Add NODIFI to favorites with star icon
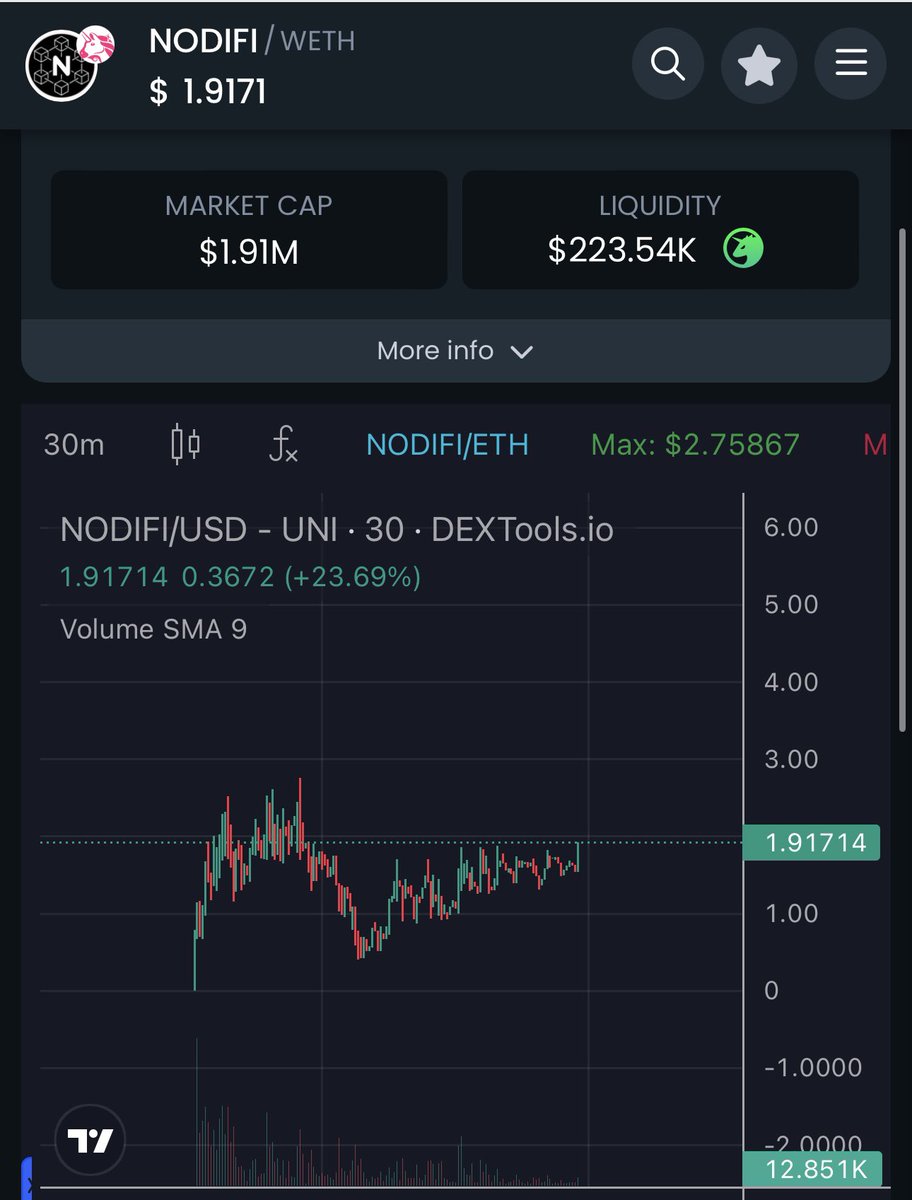 coord(759,65)
